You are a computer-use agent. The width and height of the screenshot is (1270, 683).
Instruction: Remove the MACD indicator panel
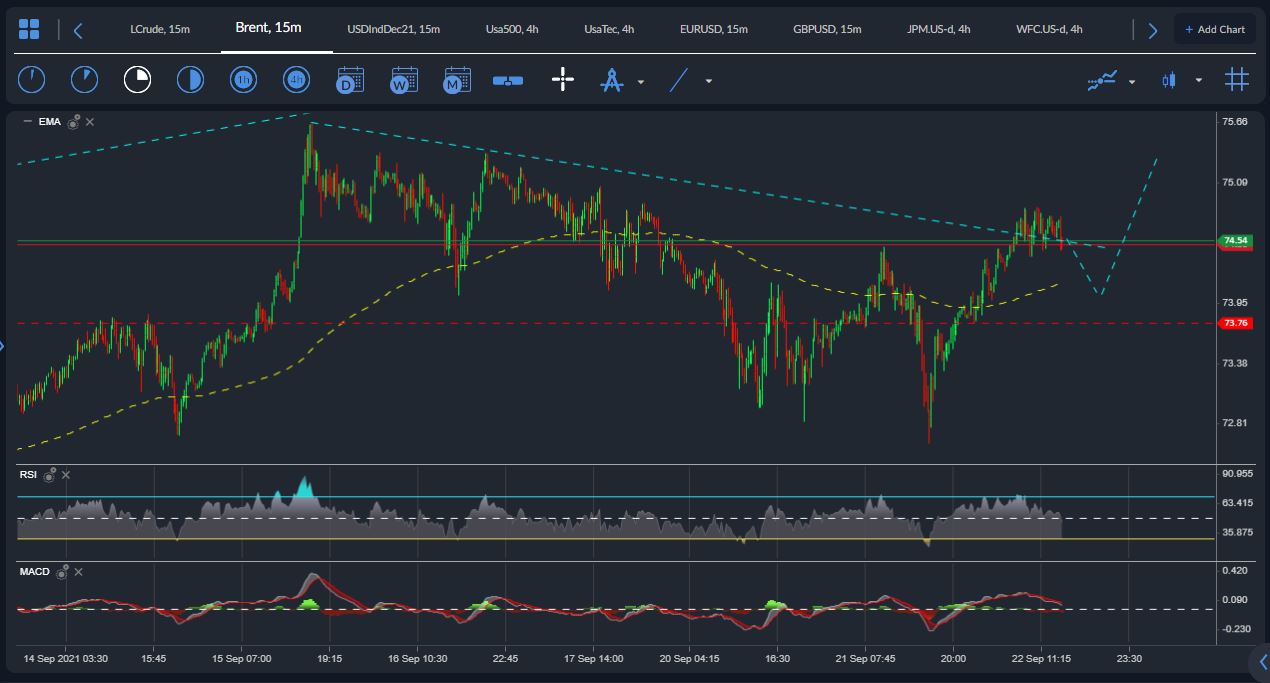pyautogui.click(x=79, y=572)
